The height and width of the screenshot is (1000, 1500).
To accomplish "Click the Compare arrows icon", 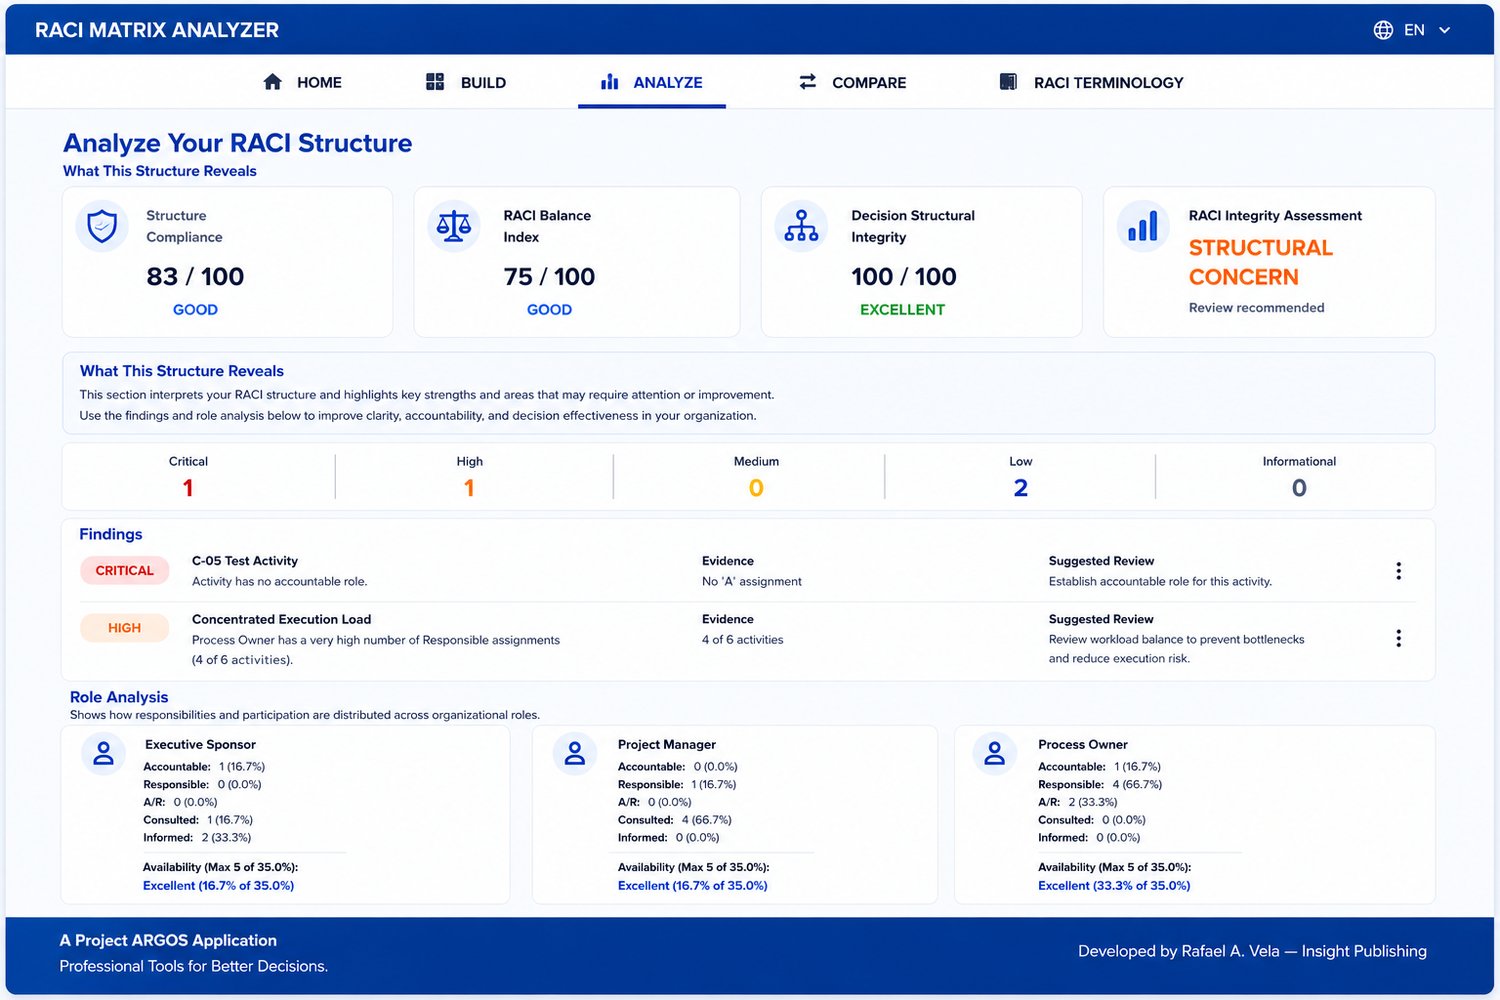I will (x=808, y=82).
